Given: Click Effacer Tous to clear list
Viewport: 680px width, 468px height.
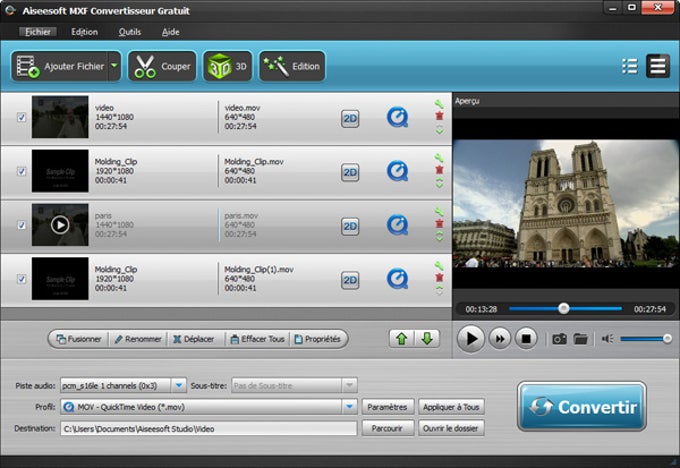Looking at the screenshot, I should point(258,339).
